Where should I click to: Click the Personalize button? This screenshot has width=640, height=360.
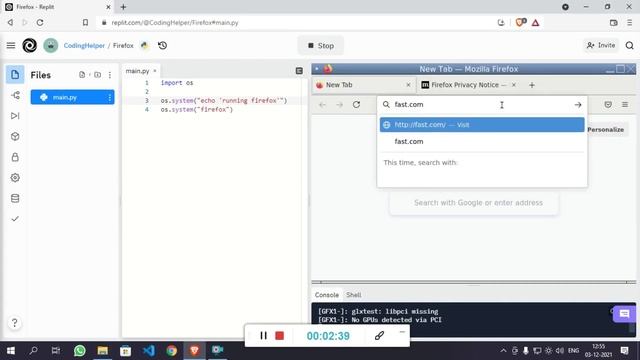tap(606, 129)
